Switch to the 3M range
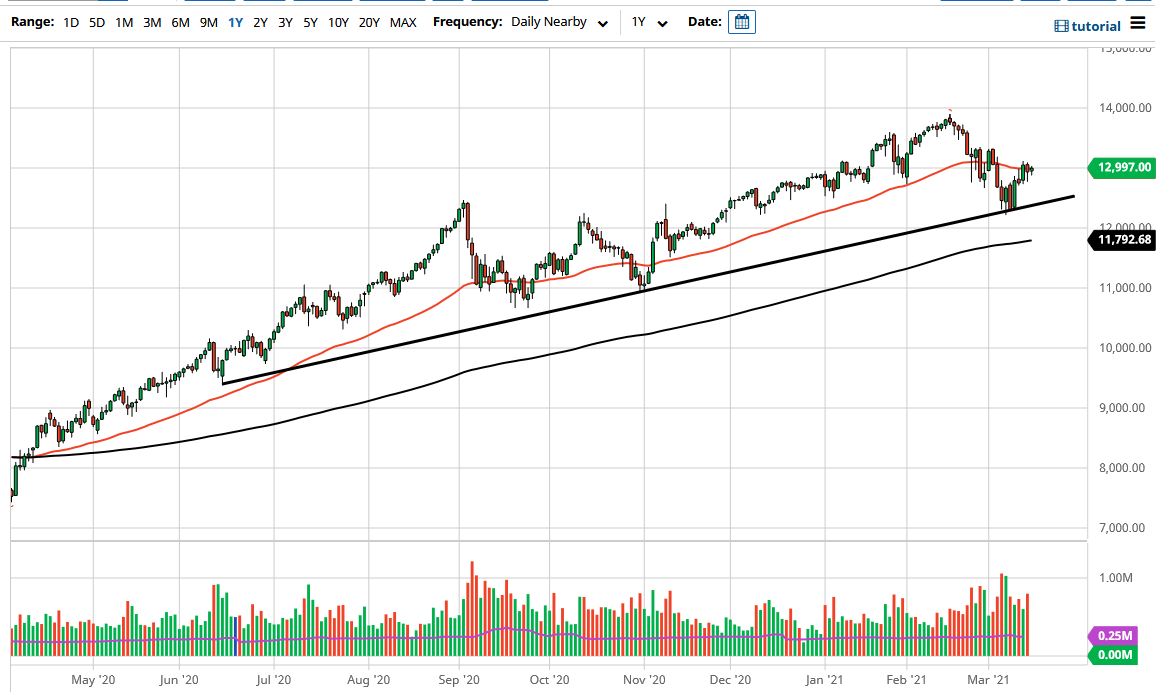Image resolution: width=1160 pixels, height=699 pixels. point(151,21)
